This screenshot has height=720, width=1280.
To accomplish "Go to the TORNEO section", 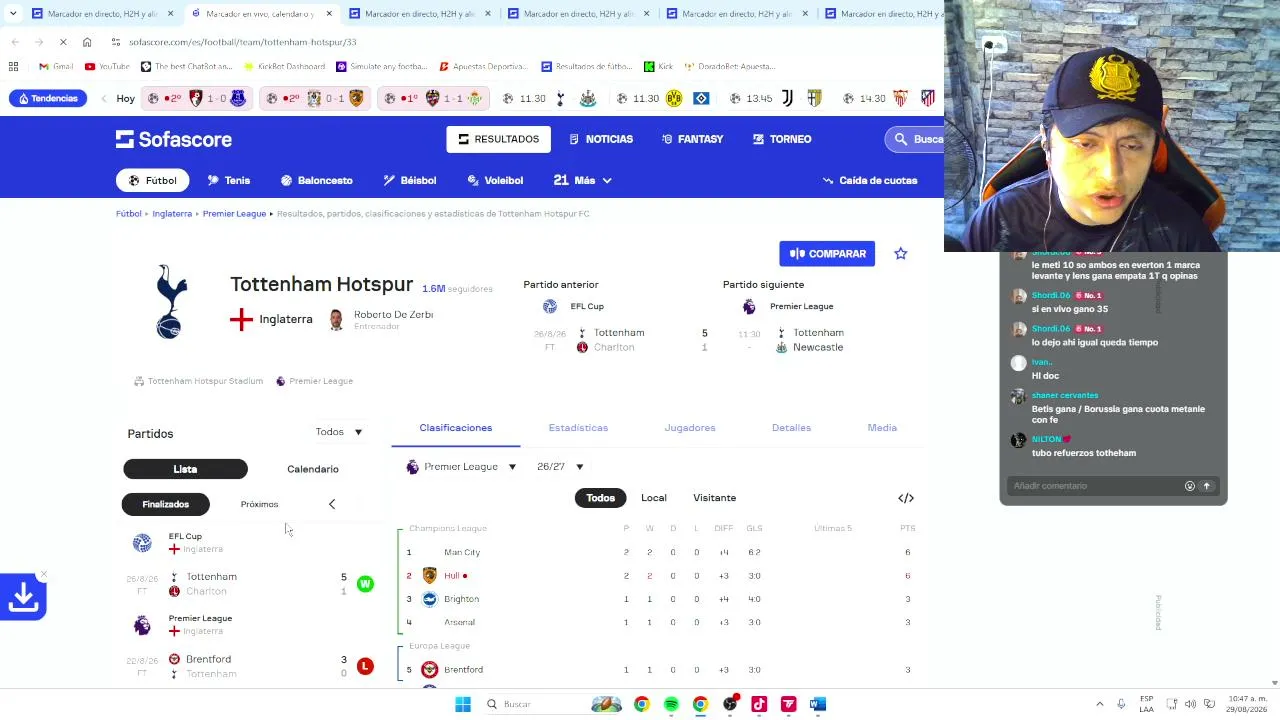I will (782, 139).
